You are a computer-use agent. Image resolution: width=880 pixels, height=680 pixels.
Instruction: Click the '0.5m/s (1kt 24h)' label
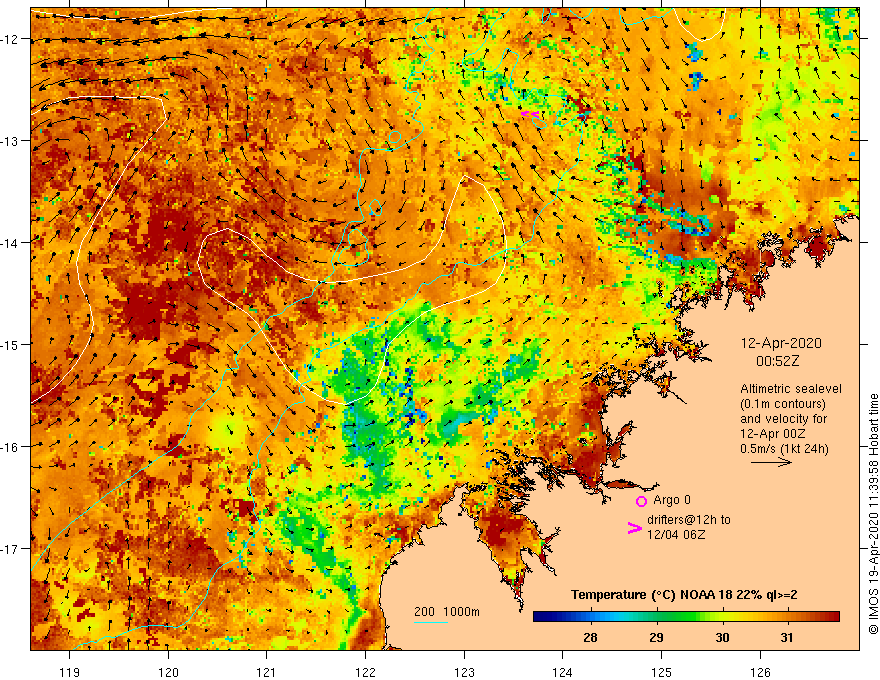pyautogui.click(x=784, y=448)
